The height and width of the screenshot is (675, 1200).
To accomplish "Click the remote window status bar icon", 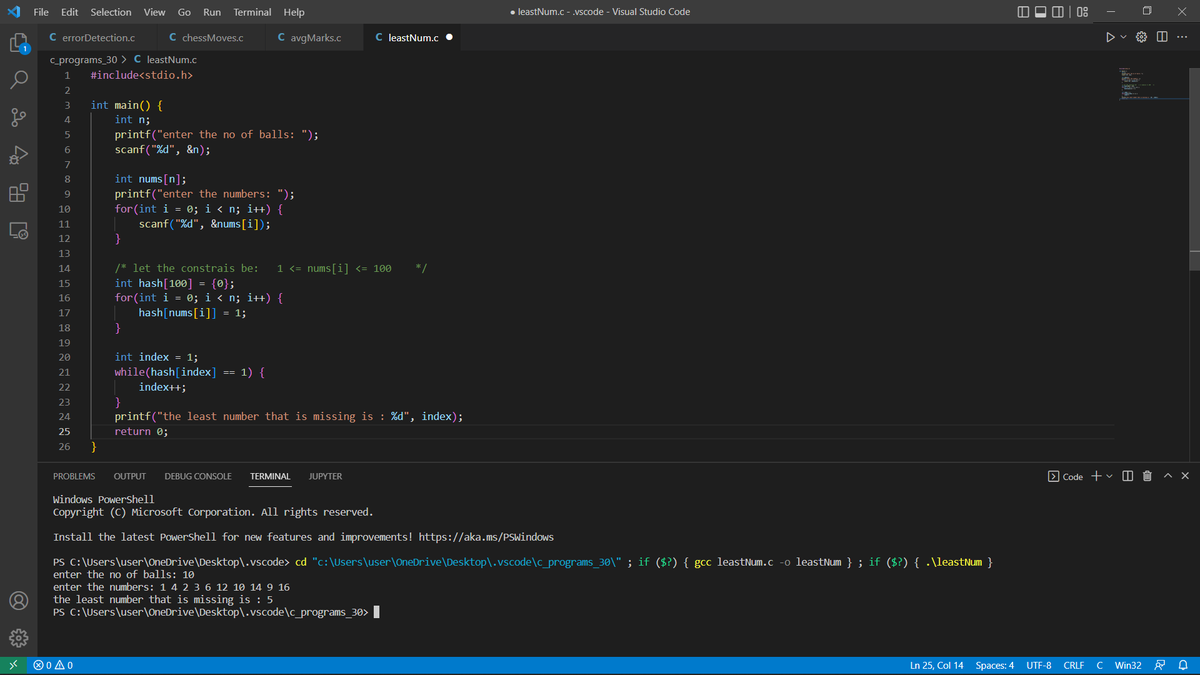I will click(x=11, y=665).
